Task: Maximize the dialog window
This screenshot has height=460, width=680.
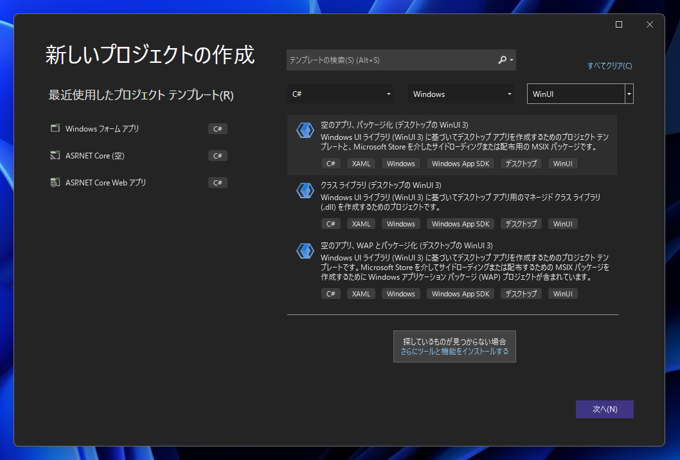Action: pyautogui.click(x=619, y=25)
